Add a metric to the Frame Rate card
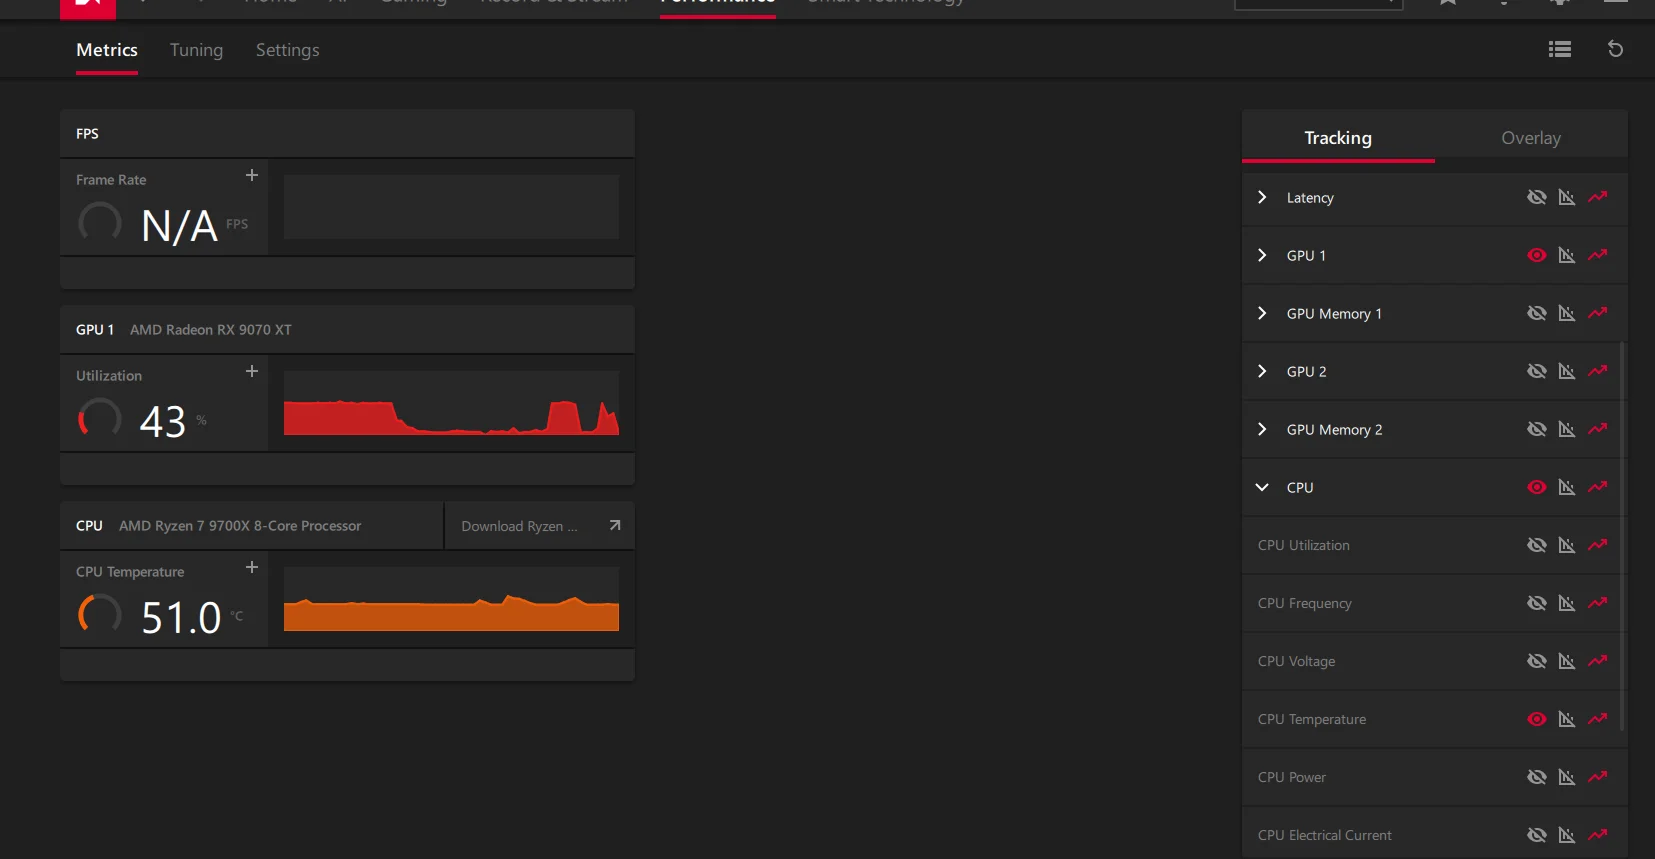 coord(252,175)
